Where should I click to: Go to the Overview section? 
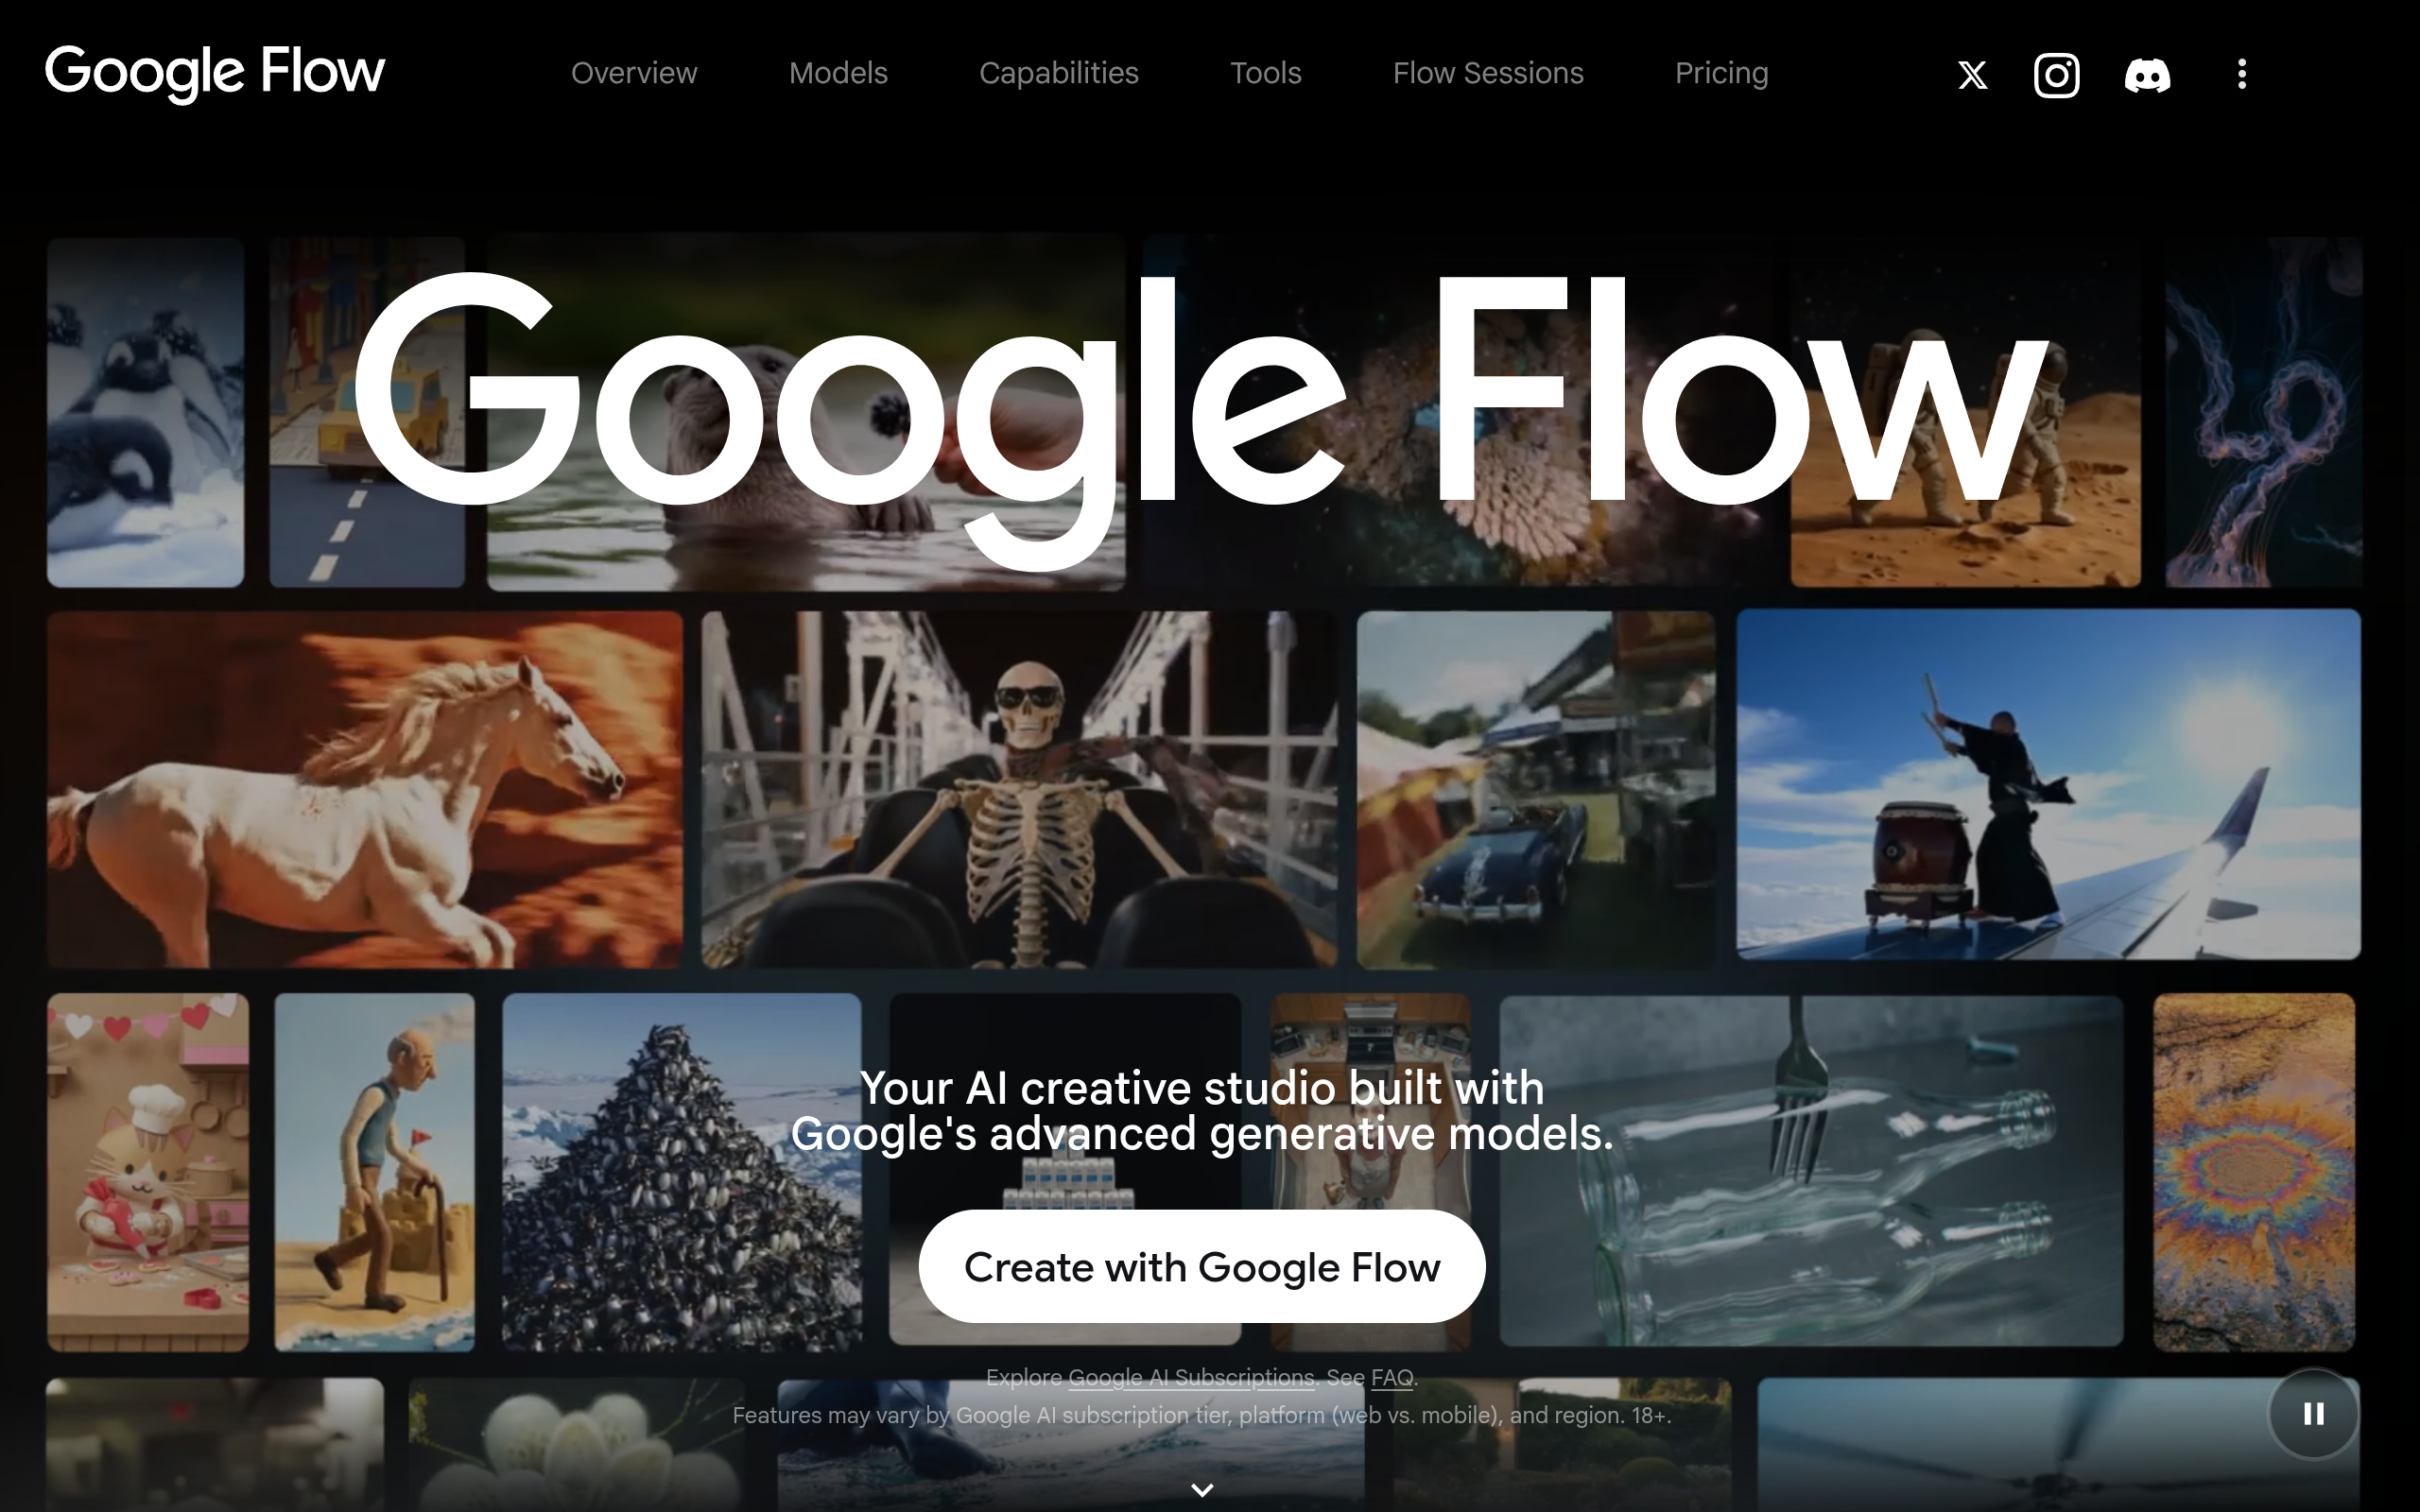(x=634, y=73)
